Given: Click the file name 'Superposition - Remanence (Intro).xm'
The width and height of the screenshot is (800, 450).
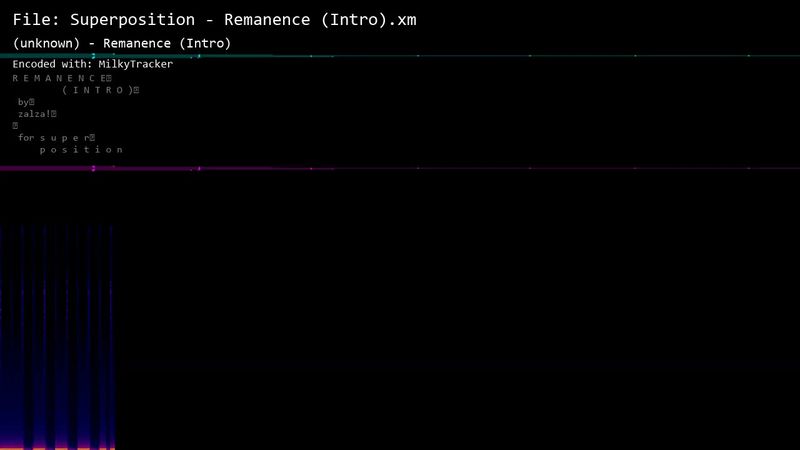Looking at the screenshot, I should [243, 20].
